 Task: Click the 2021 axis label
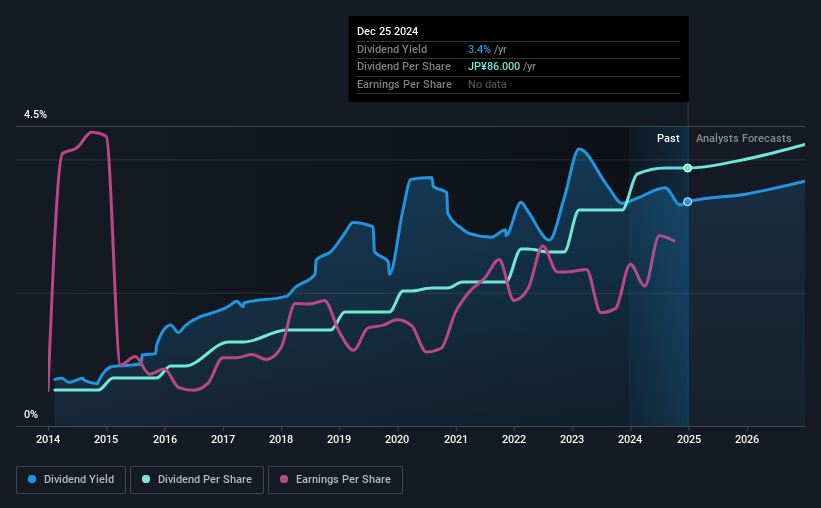coord(456,439)
